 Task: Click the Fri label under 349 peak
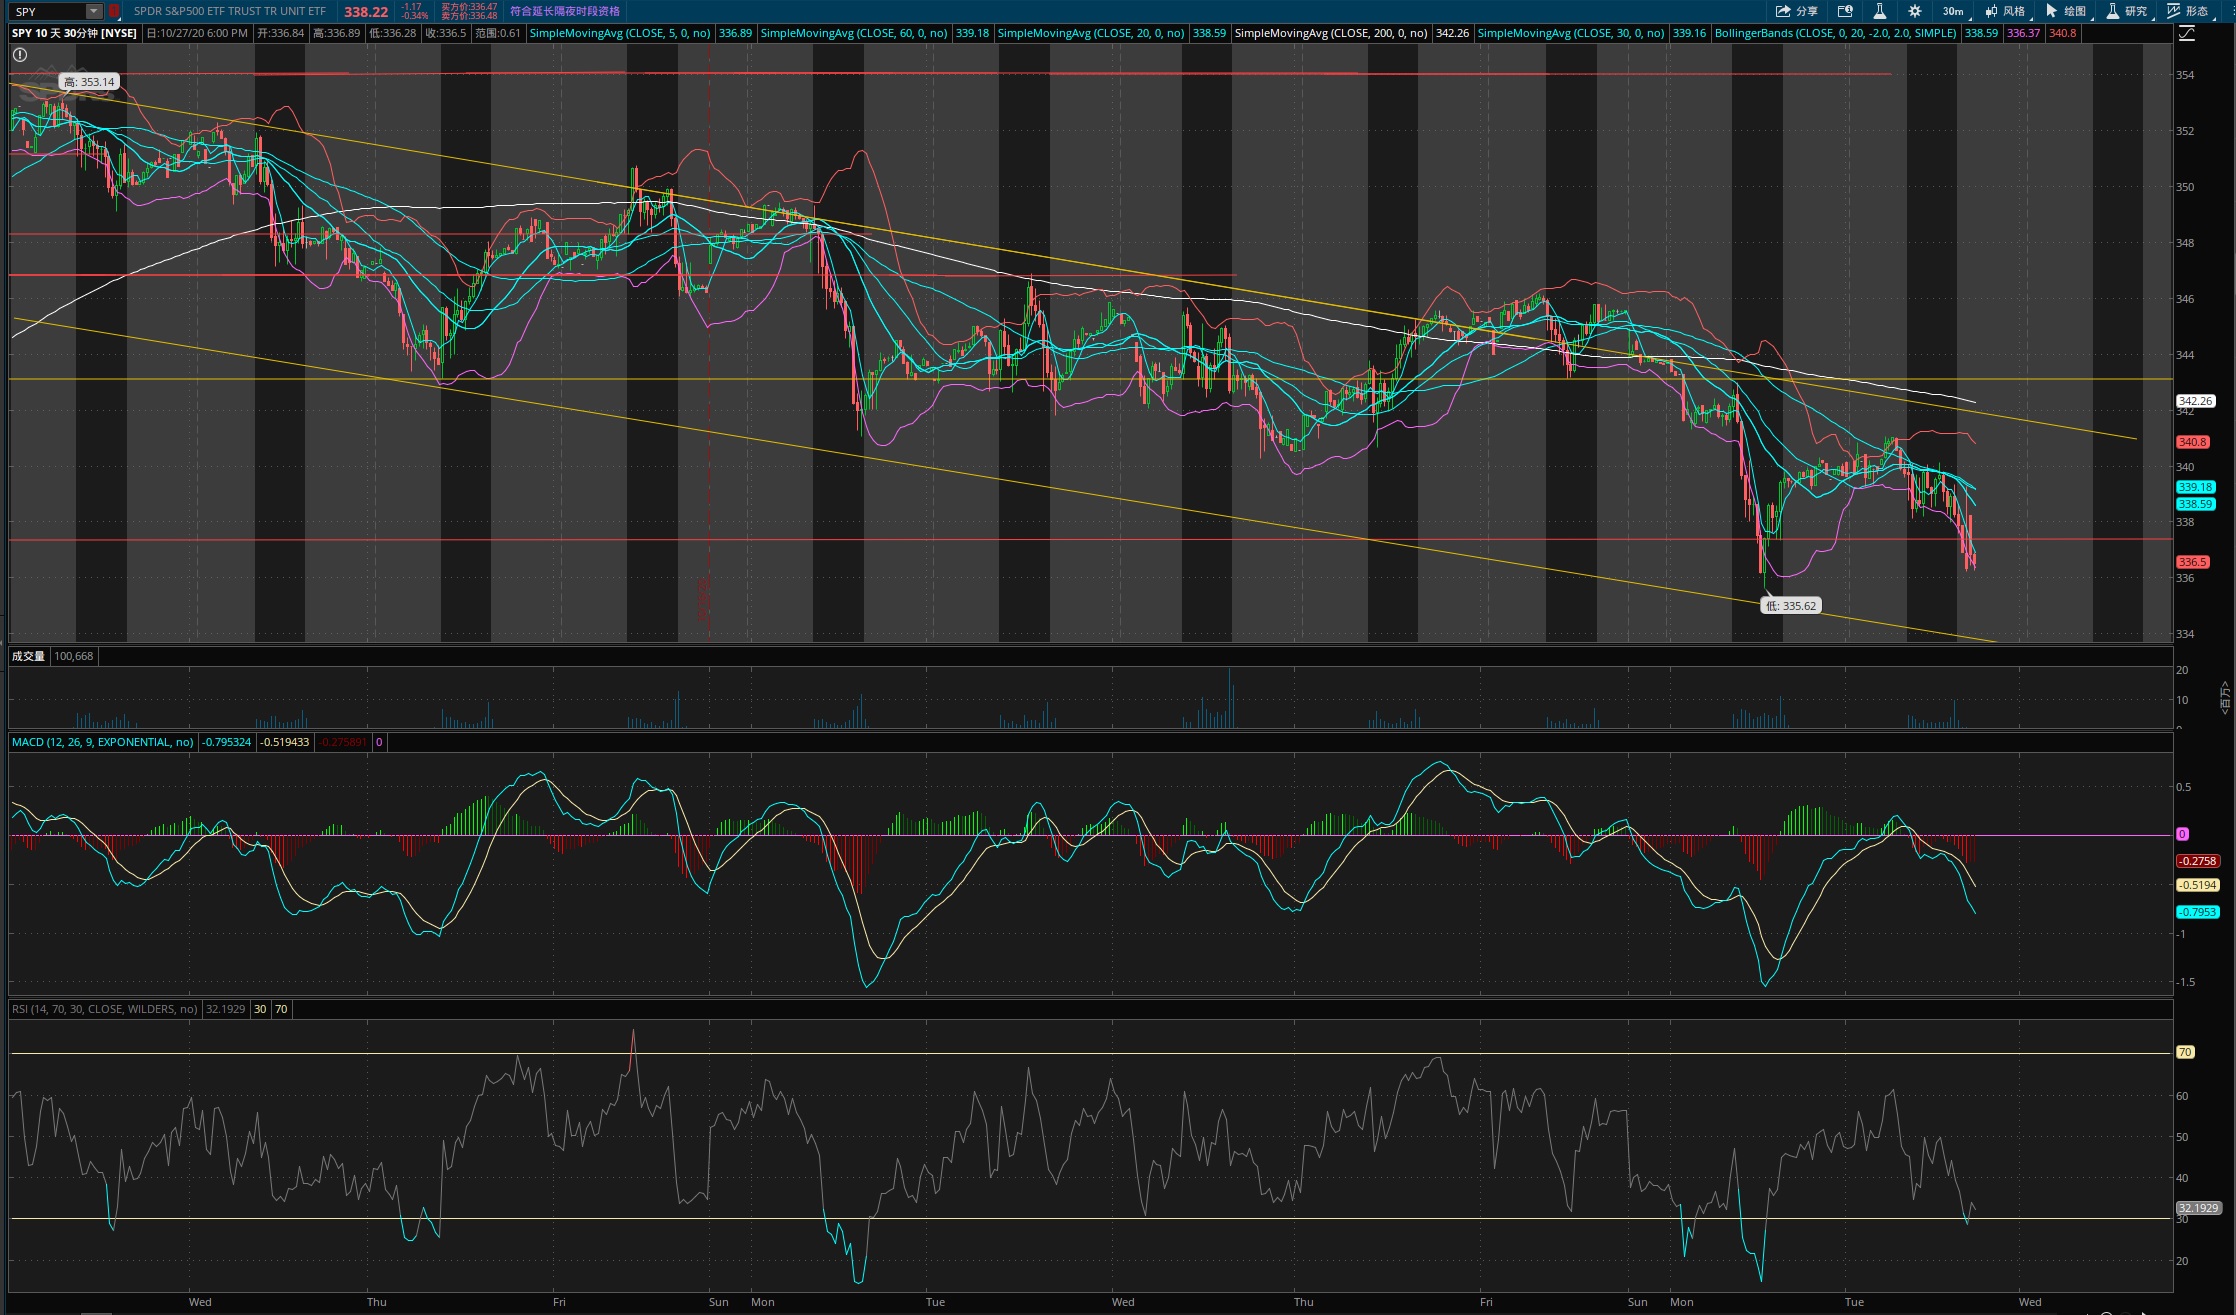[559, 1302]
